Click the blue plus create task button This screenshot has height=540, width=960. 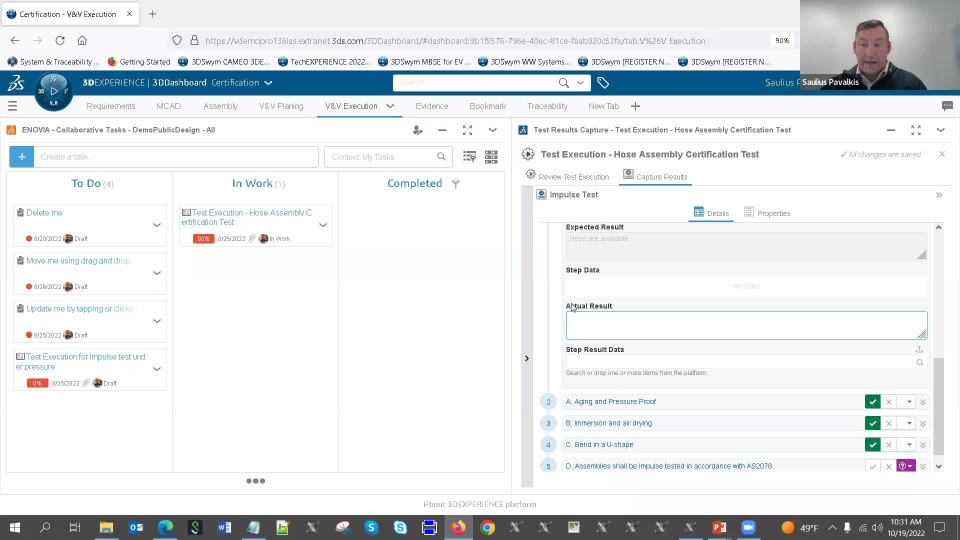[21, 157]
